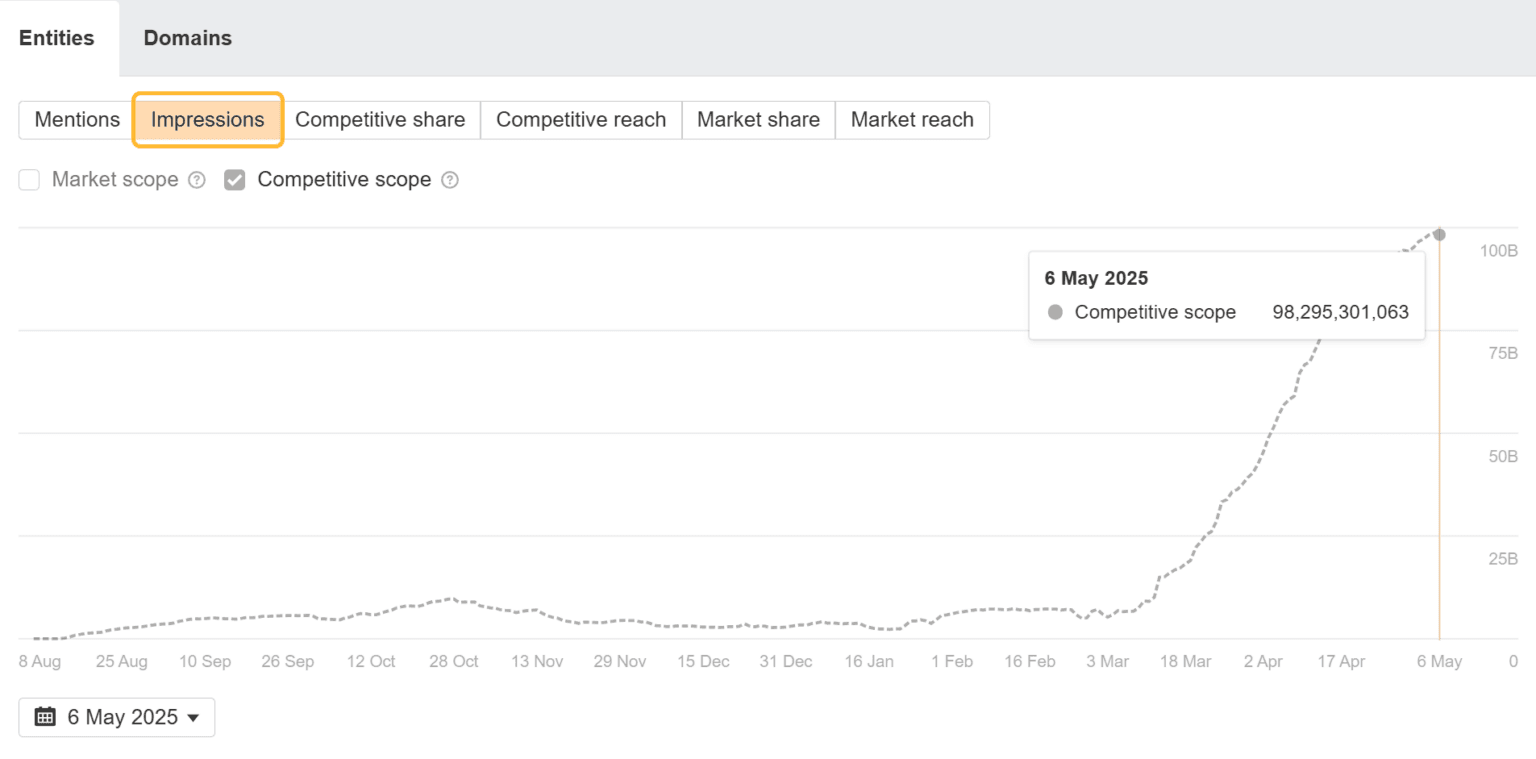This screenshot has height=759, width=1536.
Task: Uncheck the Competitive scope checkbox
Action: [235, 180]
